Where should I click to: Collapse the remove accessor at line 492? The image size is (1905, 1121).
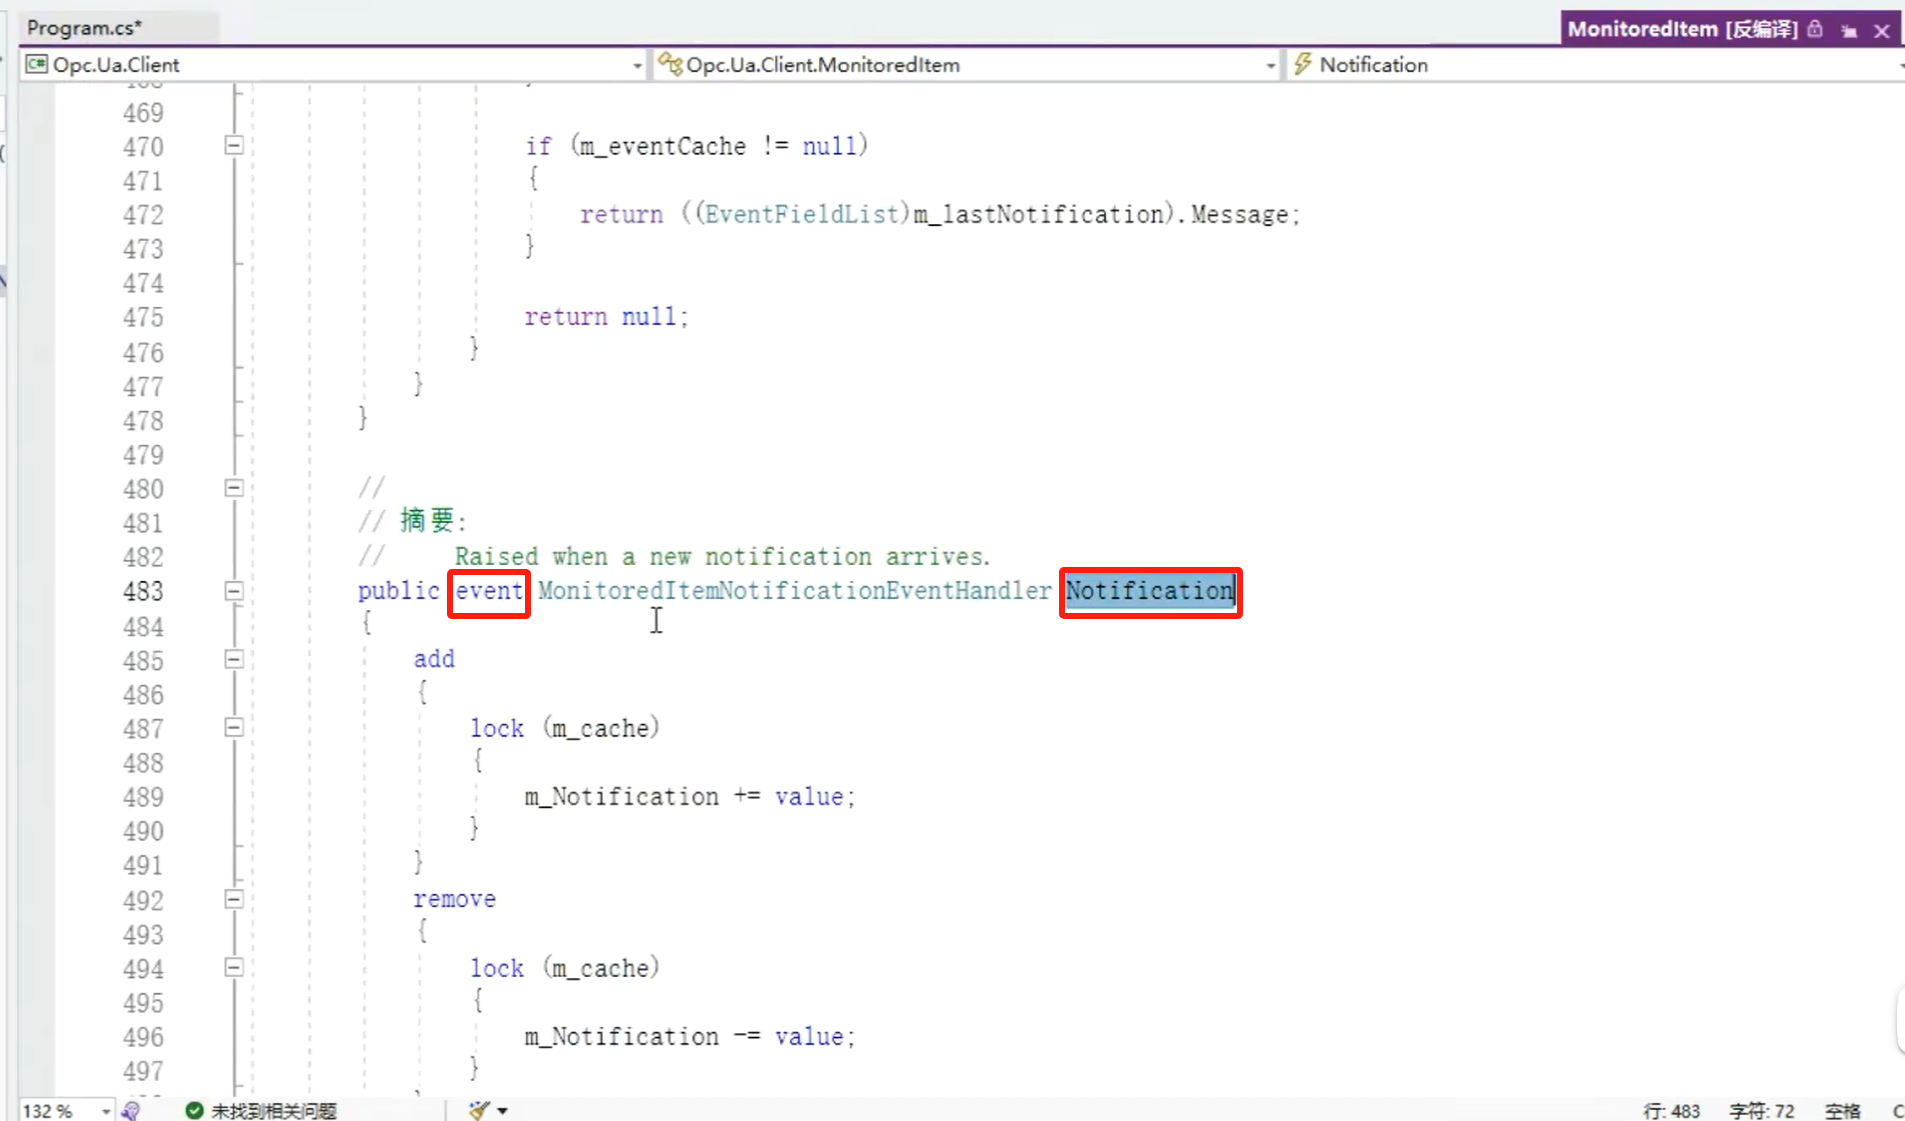click(x=234, y=899)
